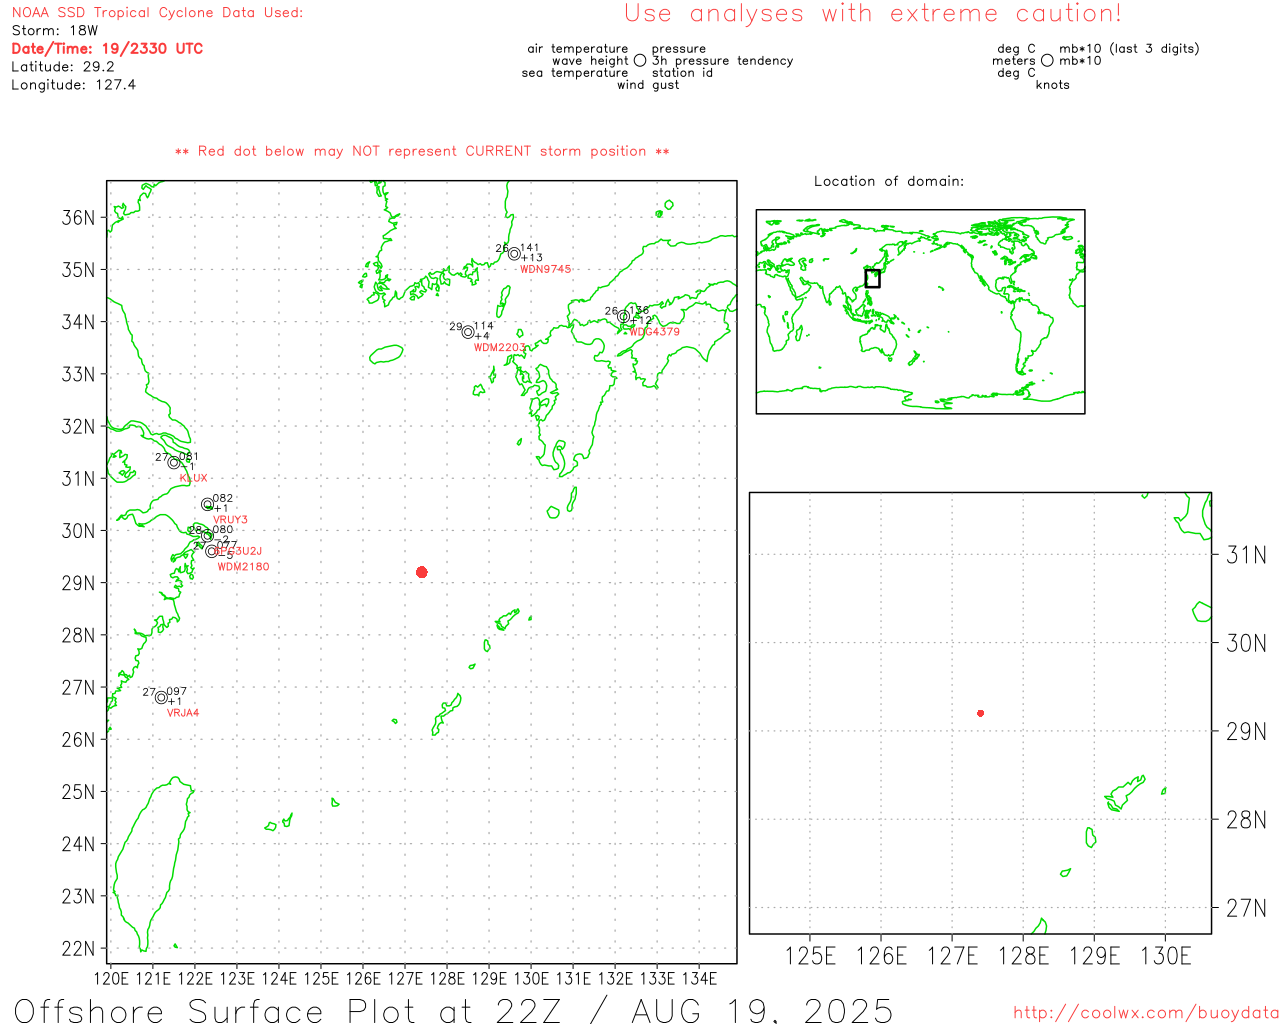This screenshot has height=1024, width=1280.
Task: Open the coolwx.com/buoydata link
Action: click(1146, 1013)
